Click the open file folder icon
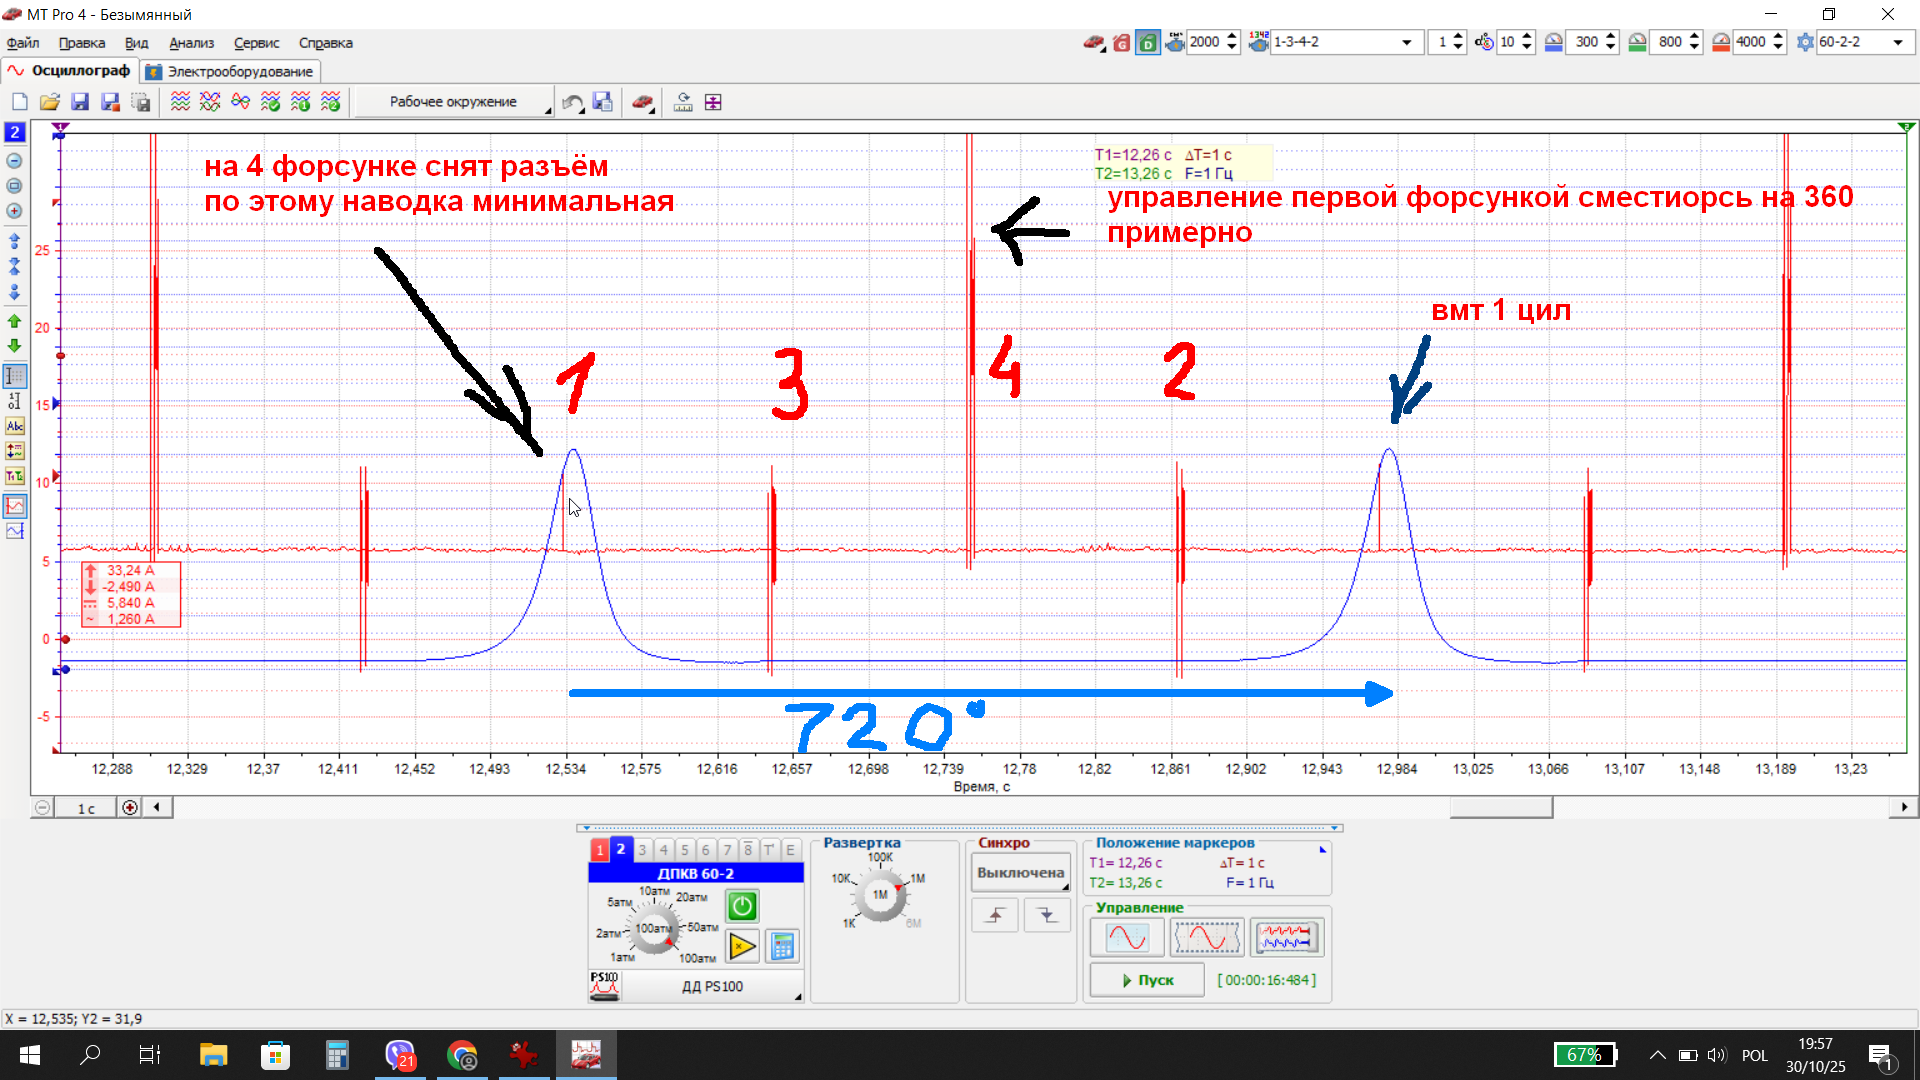Viewport: 1920px width, 1080px height. click(x=50, y=102)
